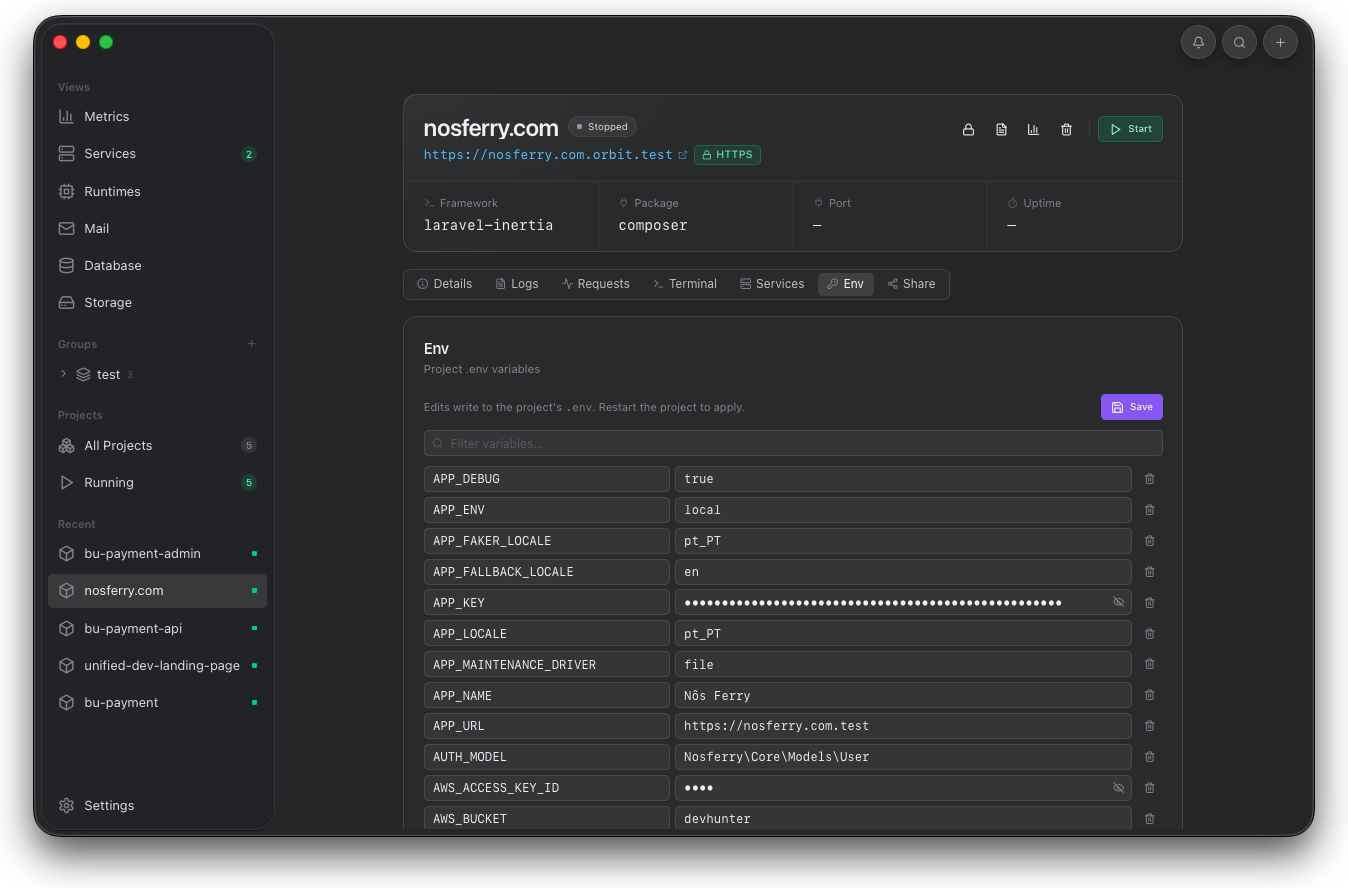Delete the AUTH_MODEL variable
Viewport: 1348px width, 888px height.
(1150, 757)
